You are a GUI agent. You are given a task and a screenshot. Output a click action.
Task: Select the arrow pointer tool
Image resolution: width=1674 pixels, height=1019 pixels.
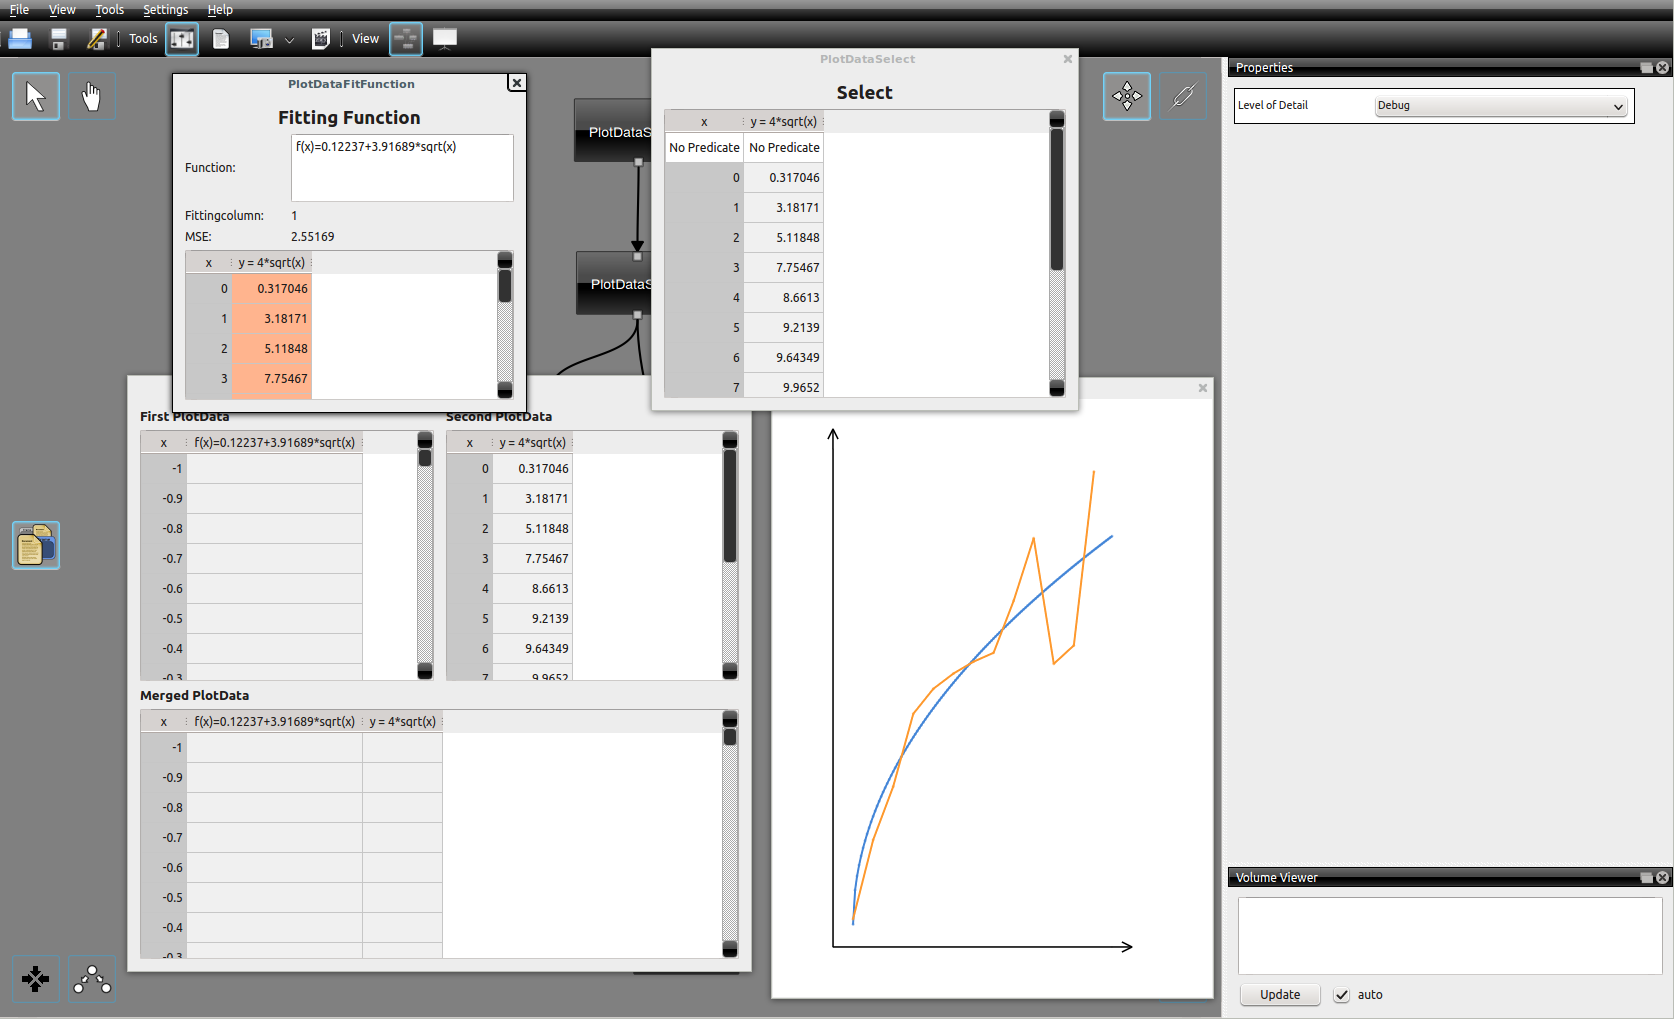click(36, 97)
